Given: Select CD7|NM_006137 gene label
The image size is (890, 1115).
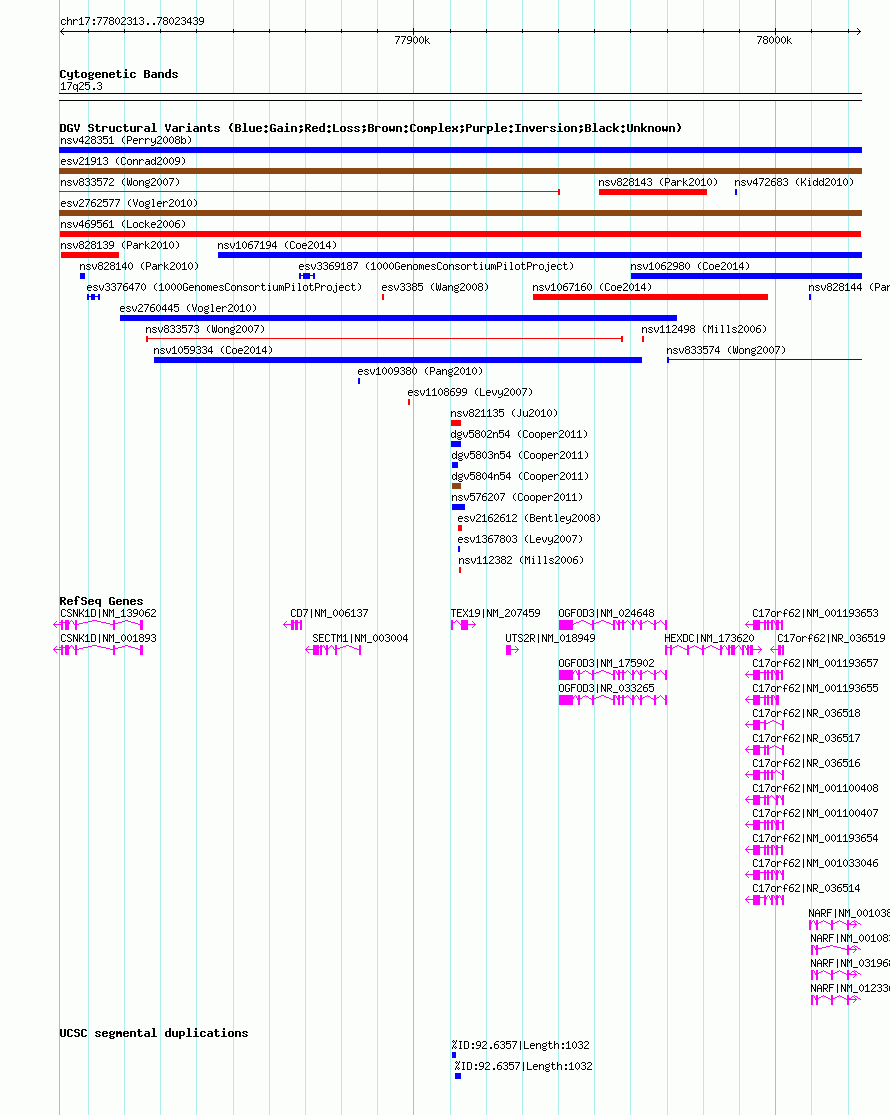Looking at the screenshot, I should (329, 613).
